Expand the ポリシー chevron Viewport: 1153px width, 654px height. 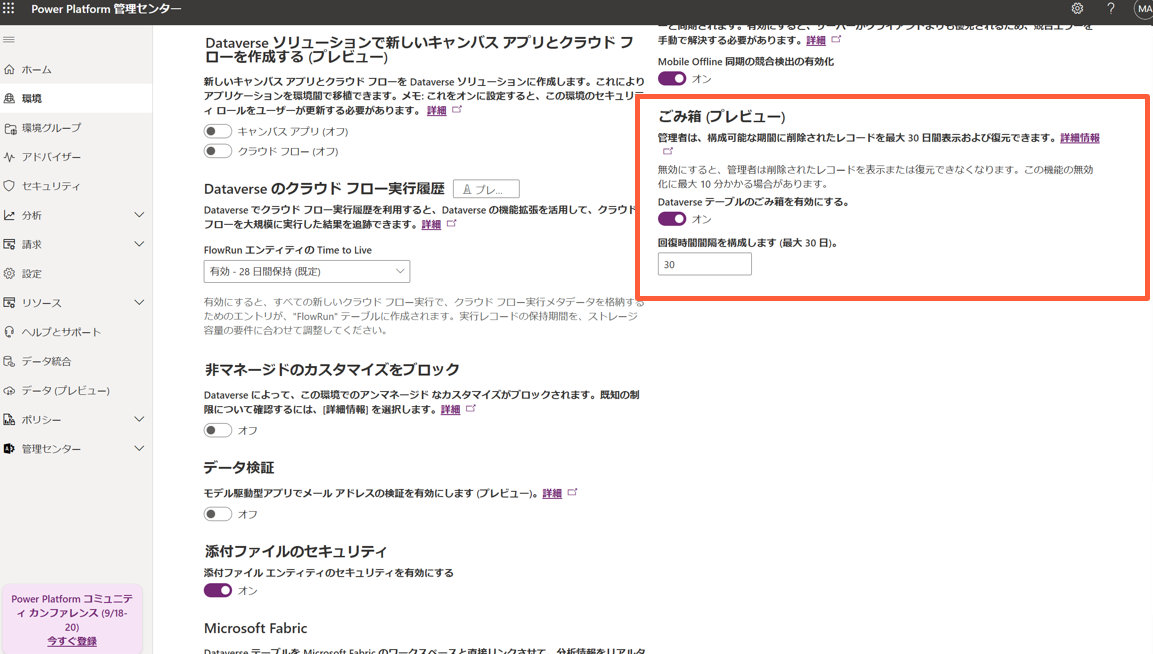click(x=139, y=419)
